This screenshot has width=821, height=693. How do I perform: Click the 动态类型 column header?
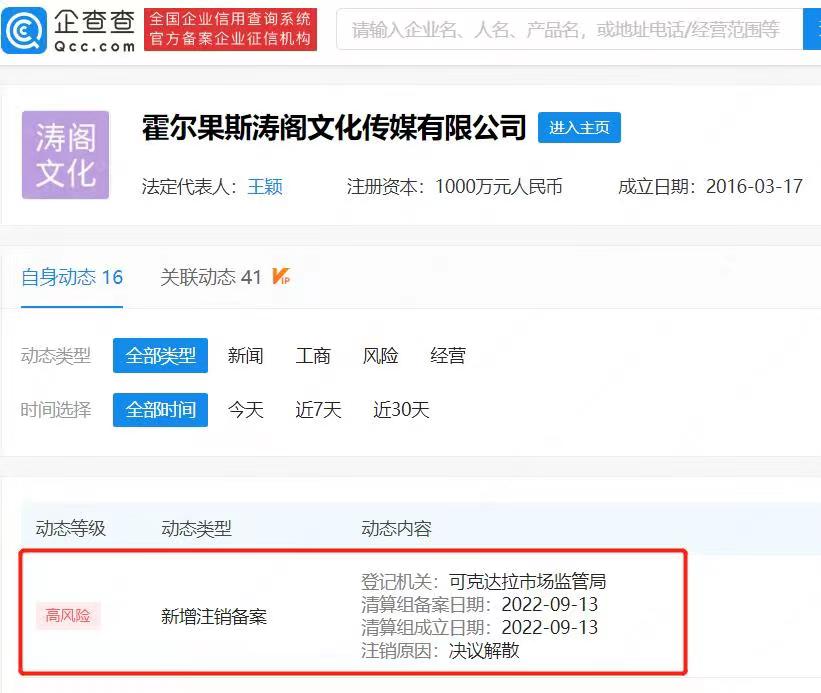click(196, 529)
